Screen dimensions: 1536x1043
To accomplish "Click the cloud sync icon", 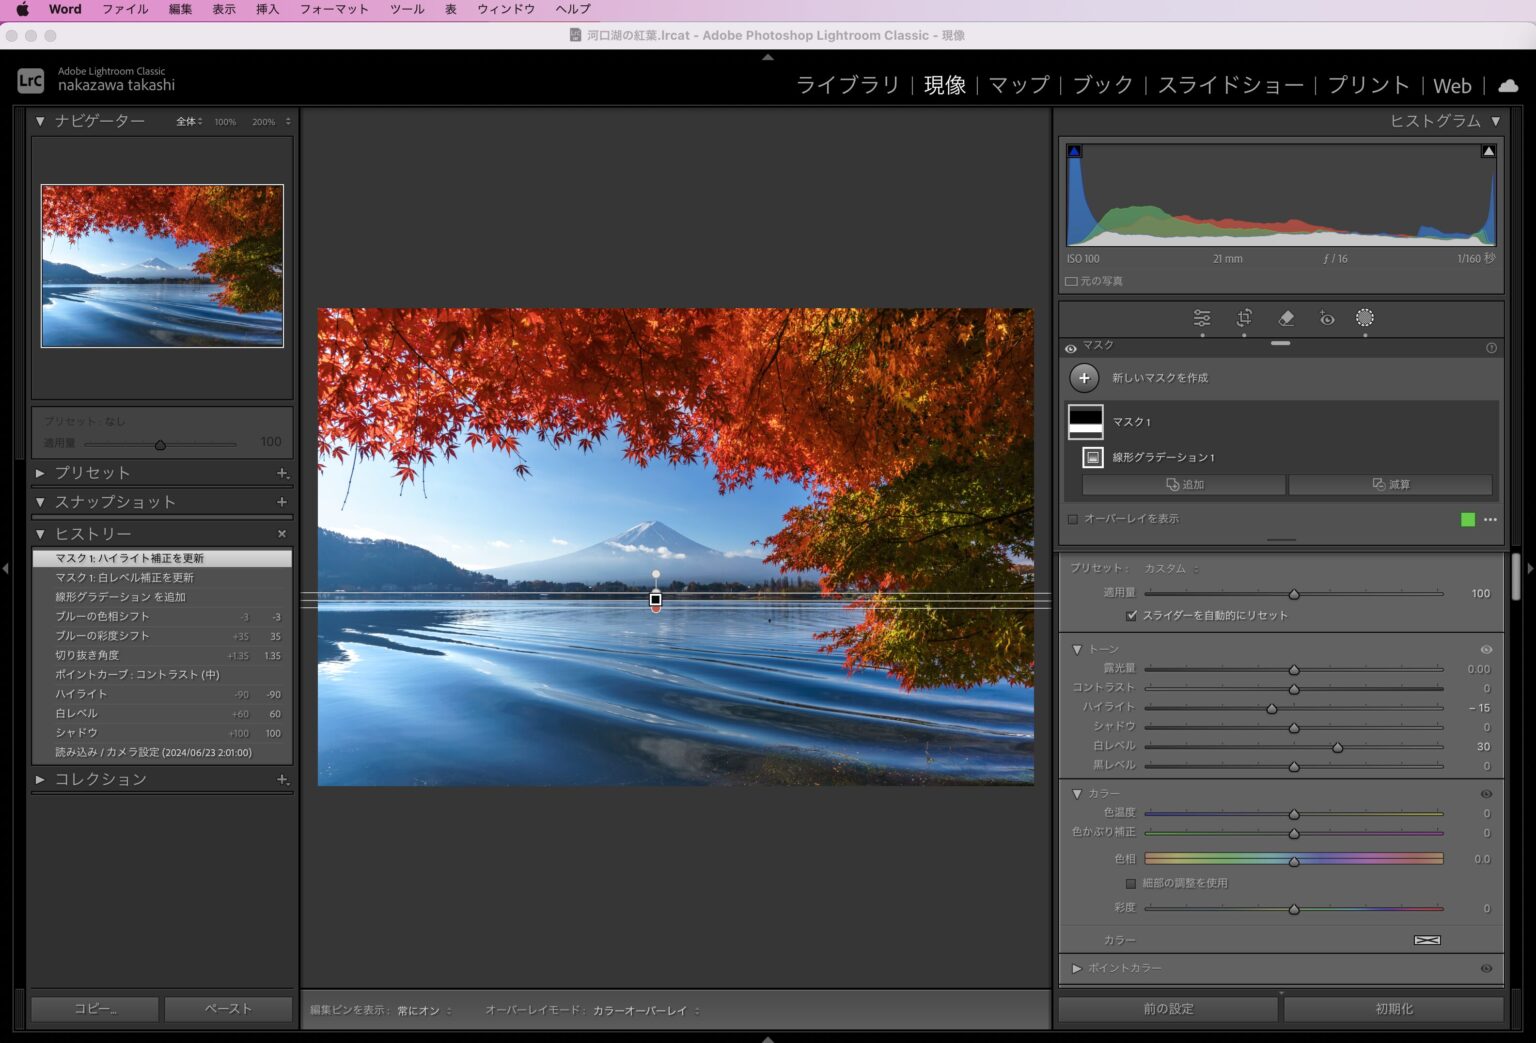I will [1509, 86].
